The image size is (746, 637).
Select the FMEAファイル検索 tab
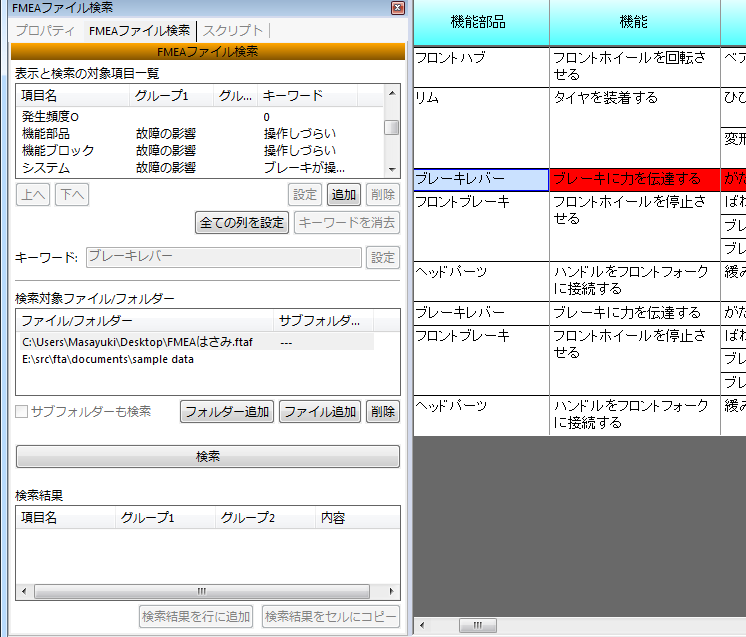(139, 30)
